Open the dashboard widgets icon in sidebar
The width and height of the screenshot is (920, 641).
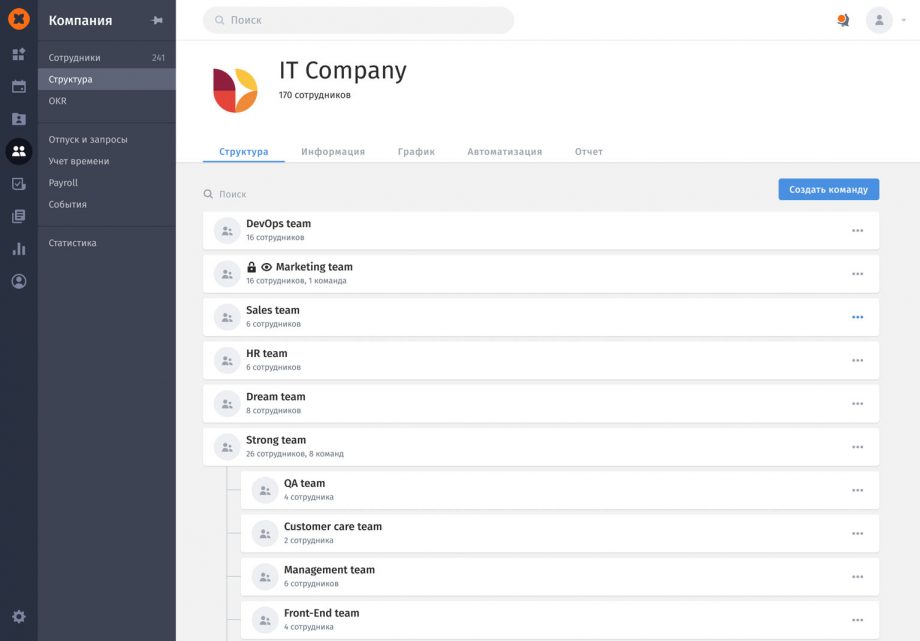click(18, 54)
